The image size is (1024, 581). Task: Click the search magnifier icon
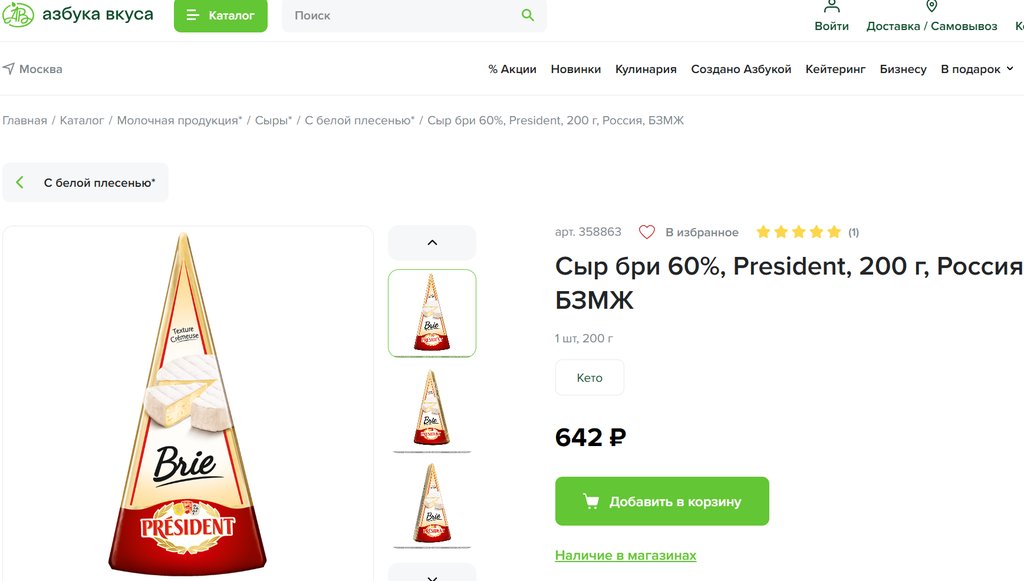click(528, 15)
